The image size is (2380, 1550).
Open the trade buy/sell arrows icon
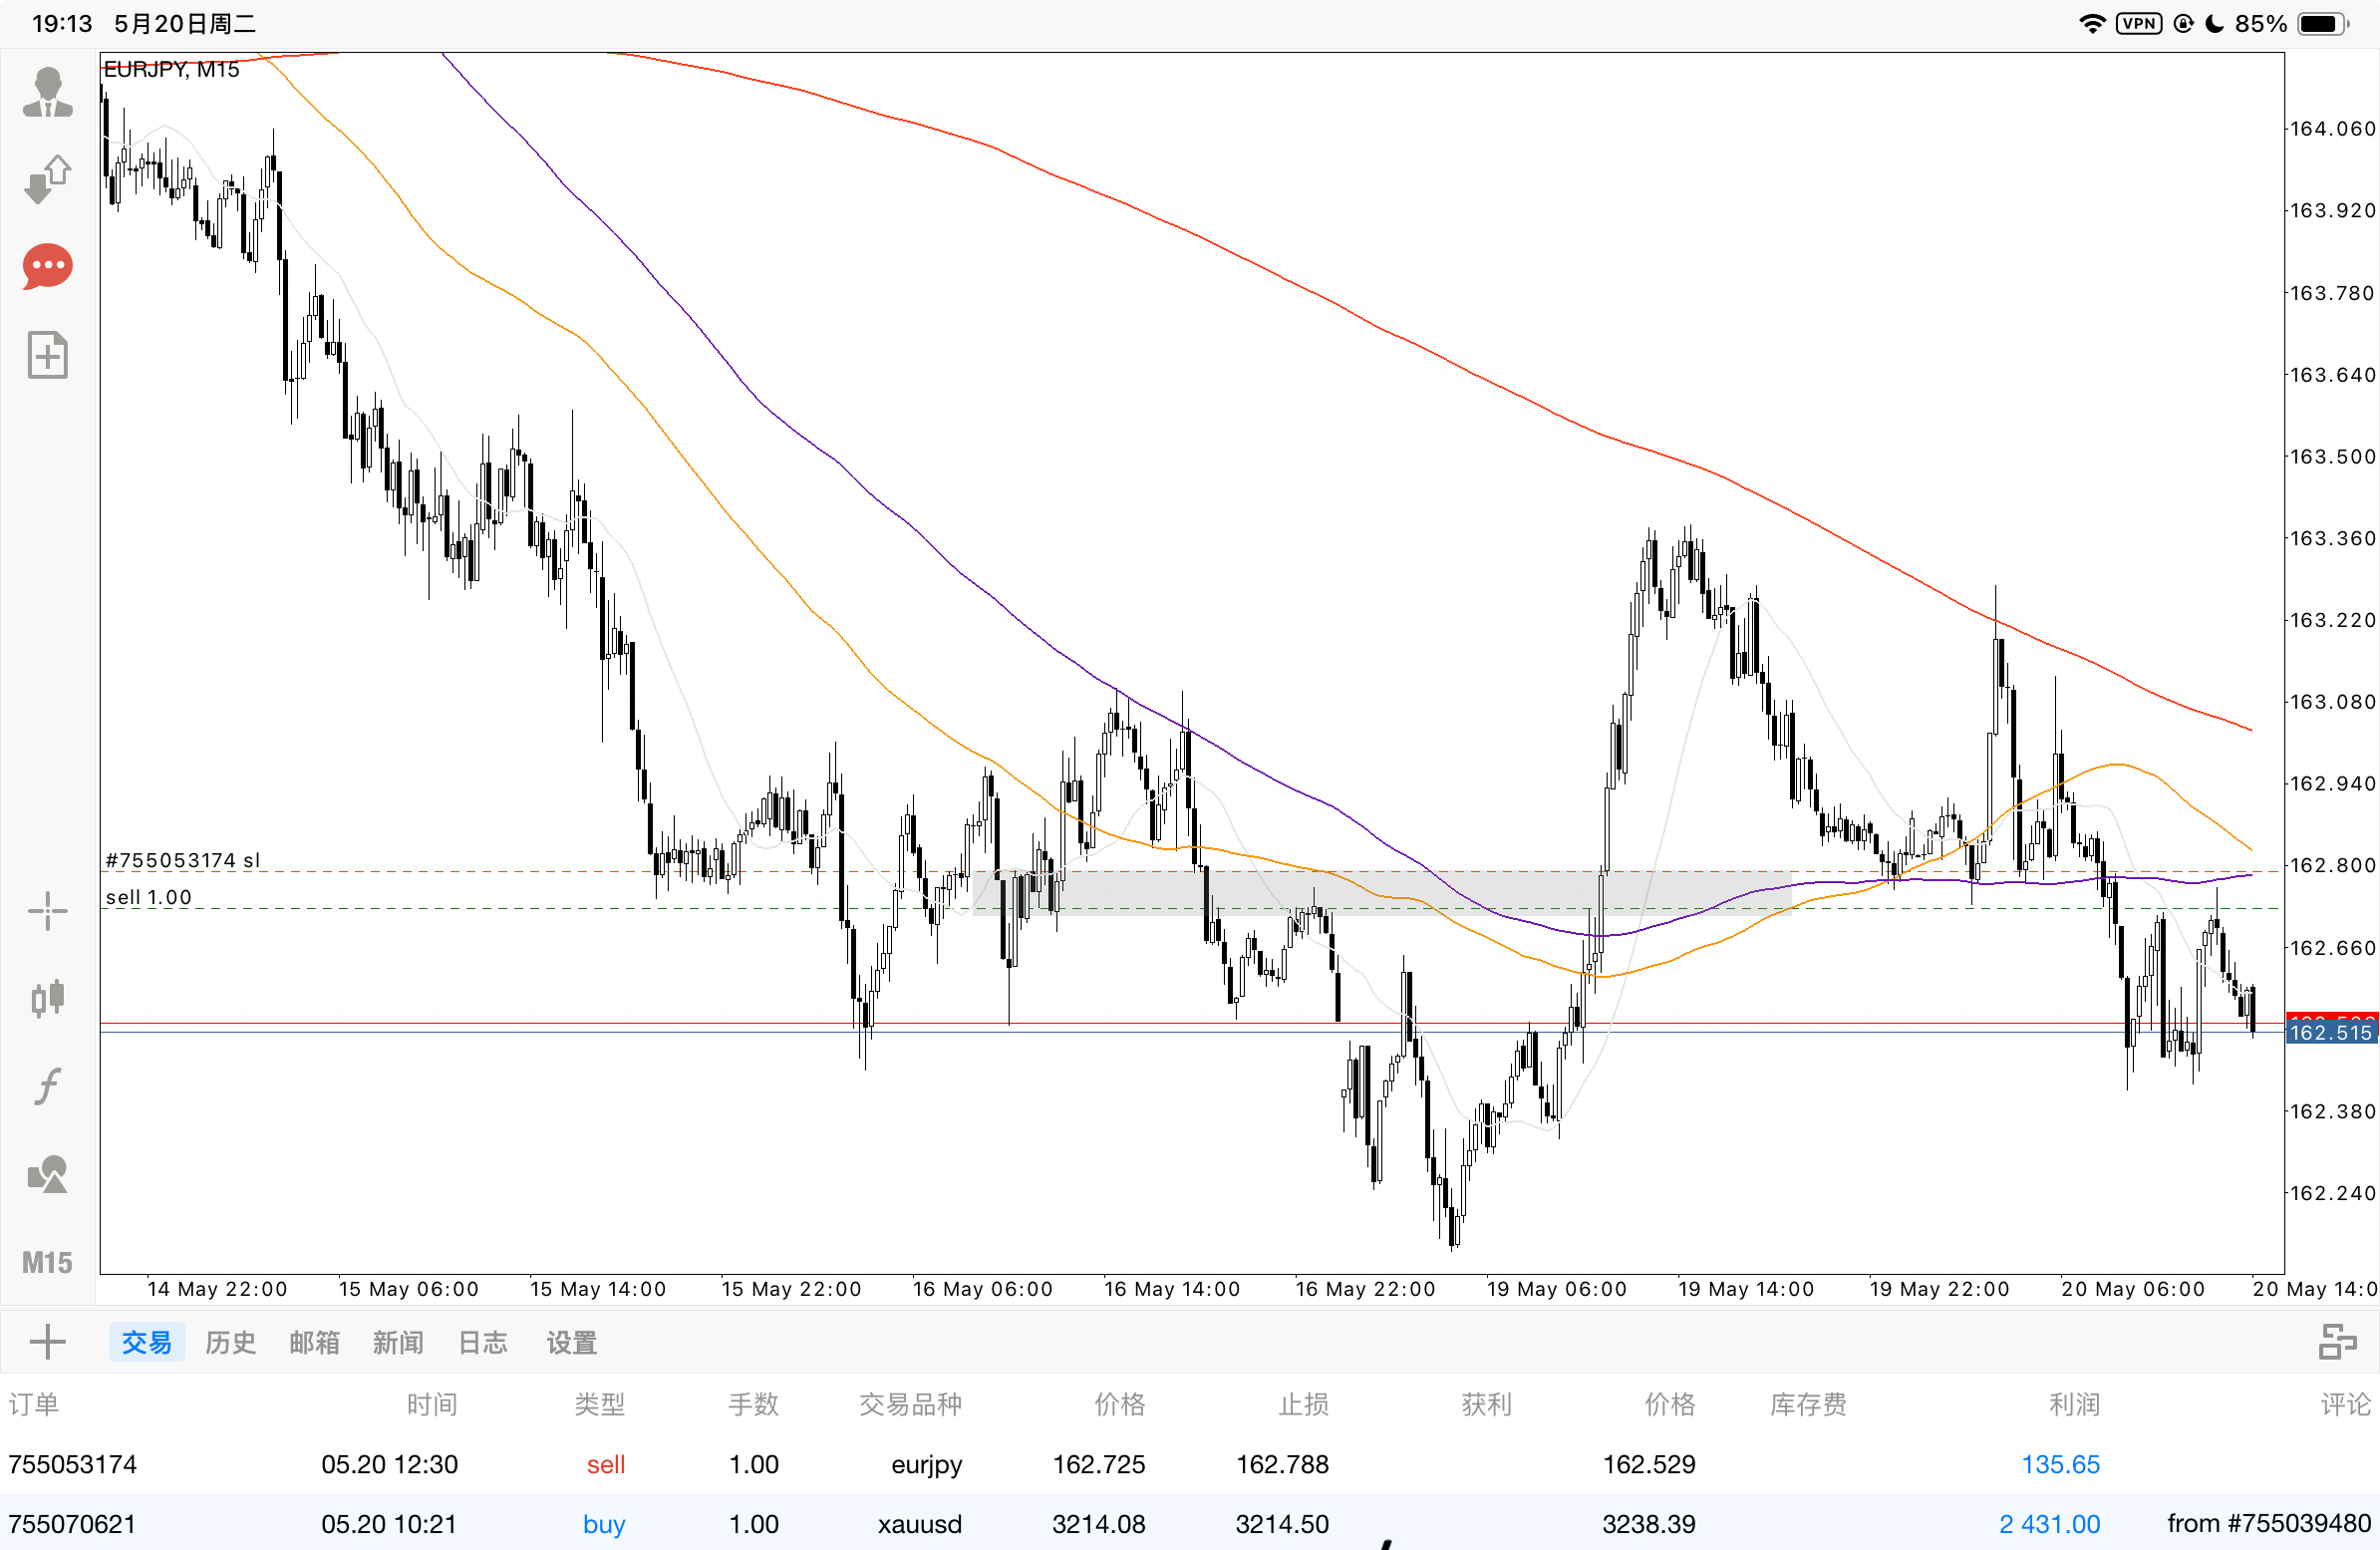pos(47,180)
